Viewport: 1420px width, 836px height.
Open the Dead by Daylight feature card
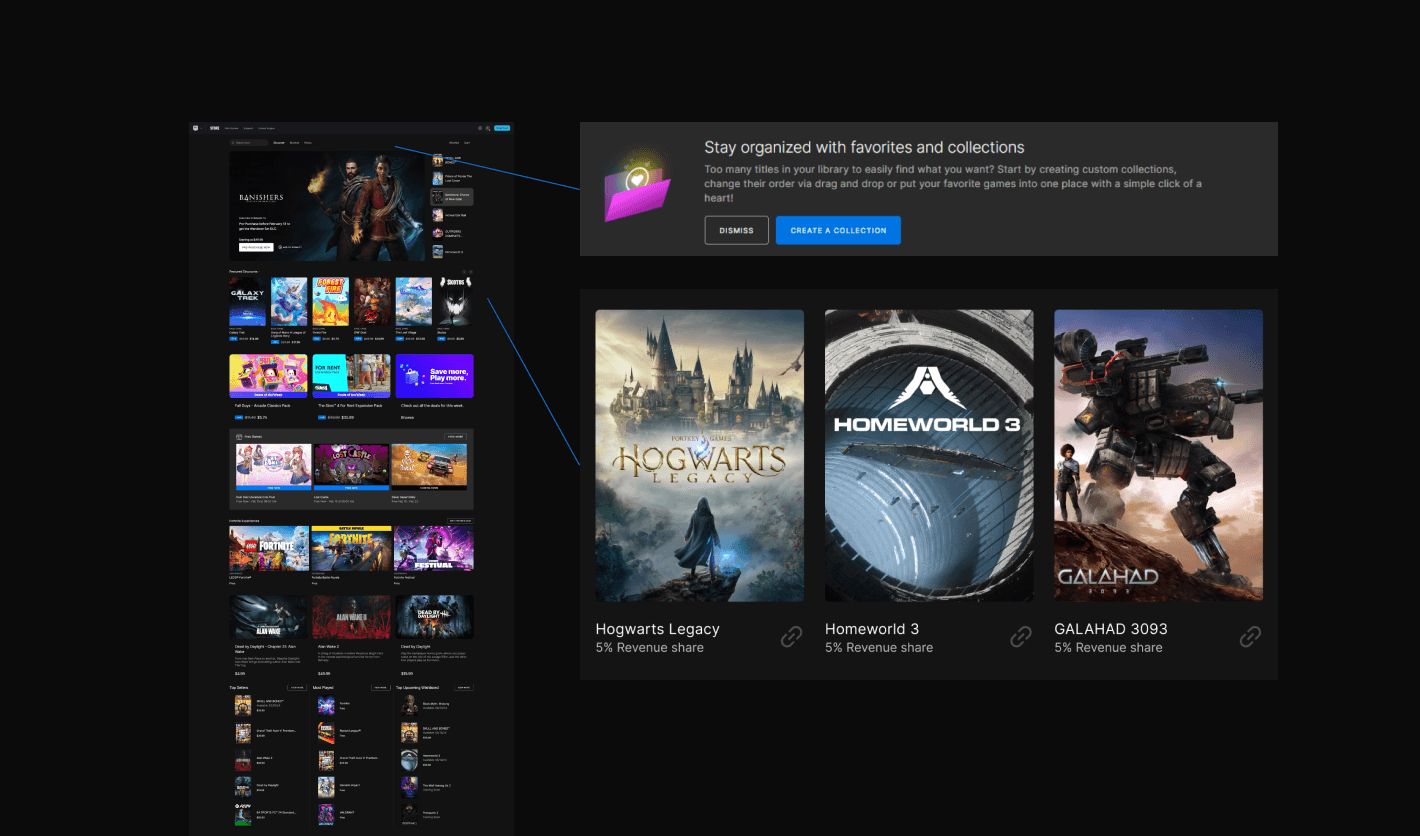435,635
